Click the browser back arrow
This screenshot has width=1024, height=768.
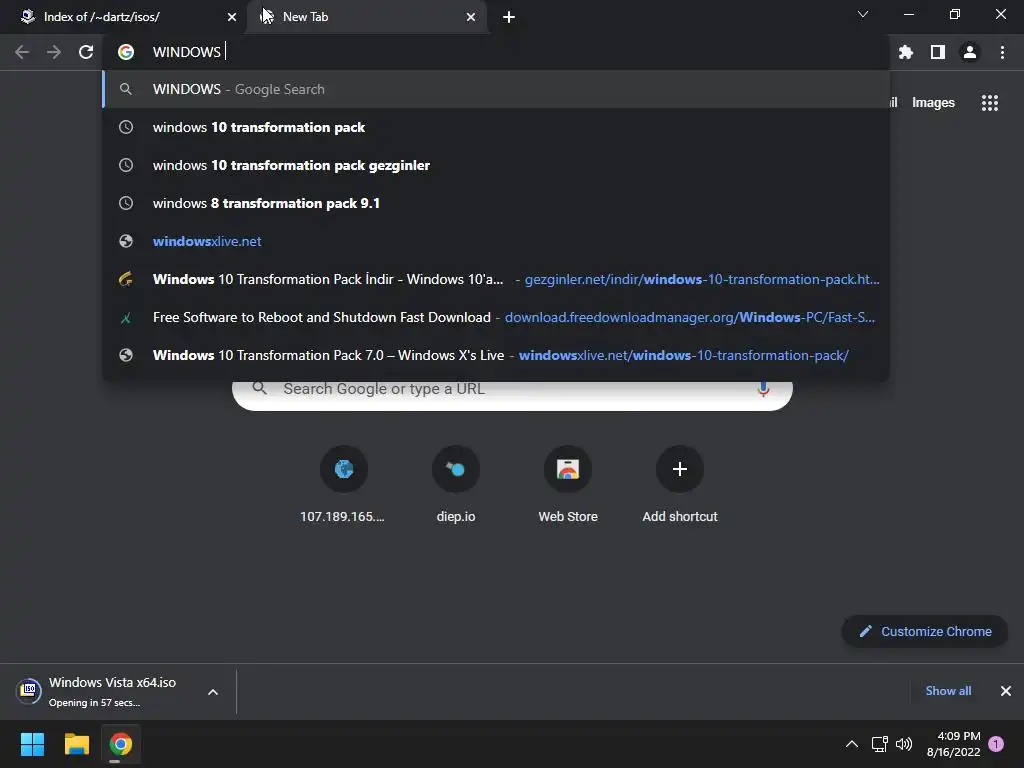(22, 52)
